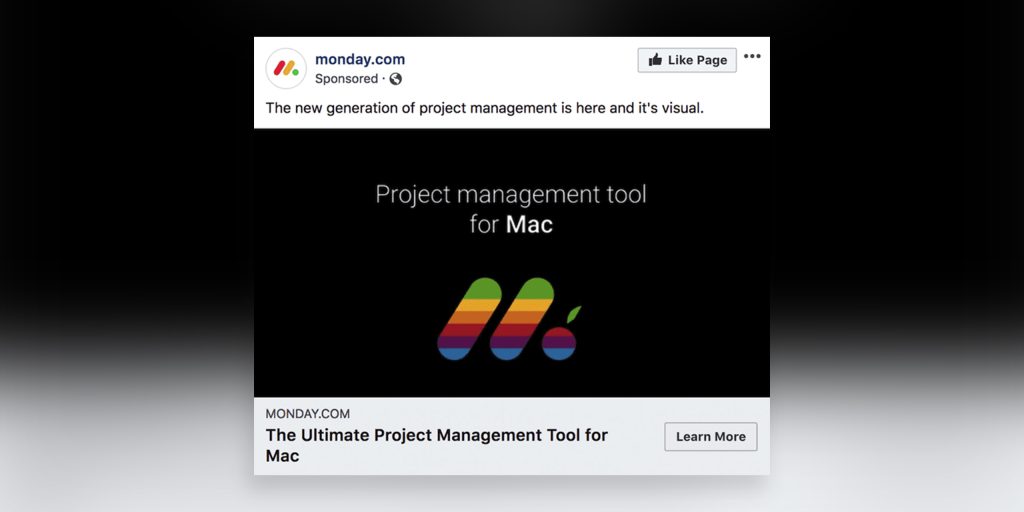Click the second rainbow-striped bar of the logo
This screenshot has height=512, width=1024.
[521, 319]
